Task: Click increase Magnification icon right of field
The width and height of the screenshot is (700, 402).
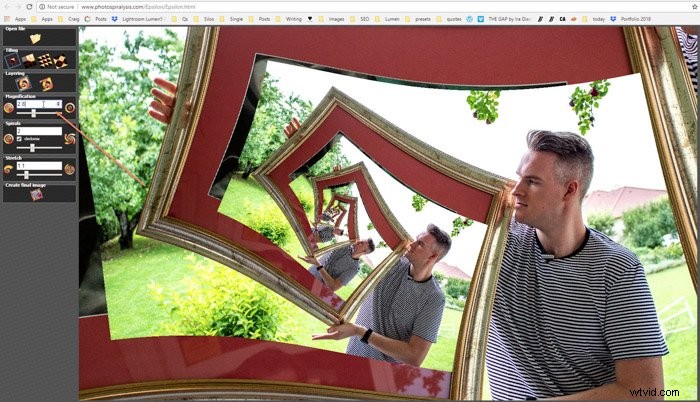Action: tap(70, 108)
